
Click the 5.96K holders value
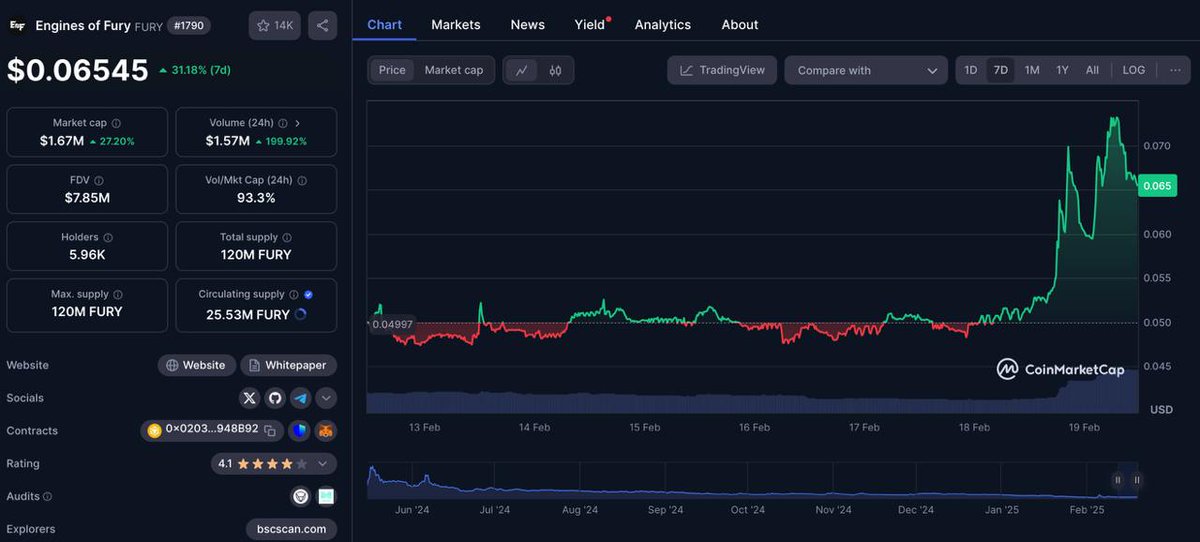click(x=86, y=255)
